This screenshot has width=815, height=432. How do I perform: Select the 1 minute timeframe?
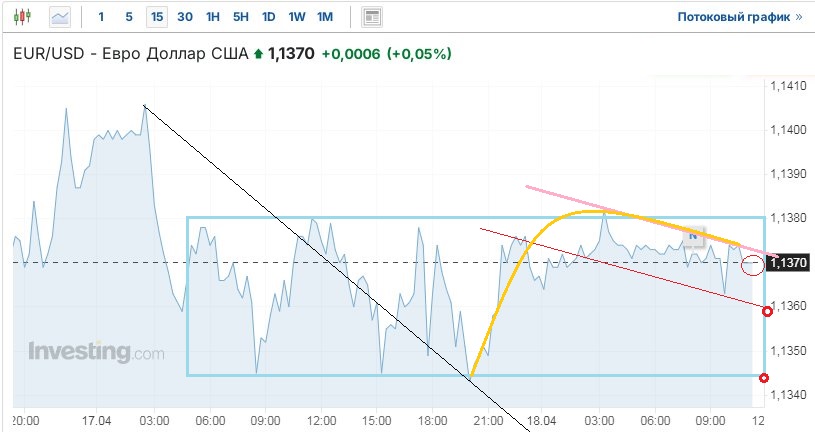[x=101, y=17]
